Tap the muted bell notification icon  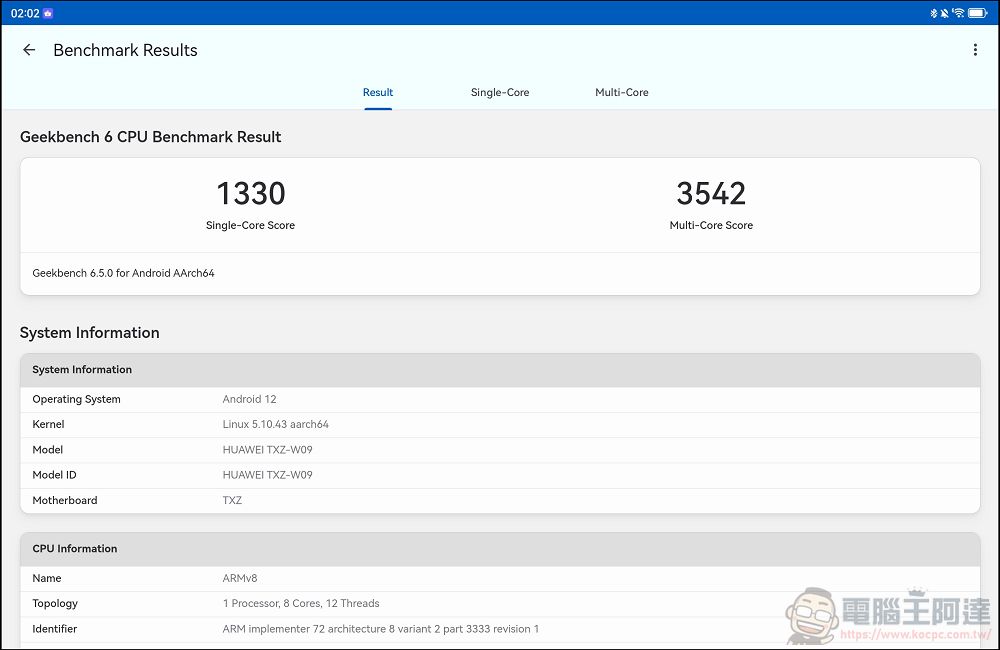[944, 13]
